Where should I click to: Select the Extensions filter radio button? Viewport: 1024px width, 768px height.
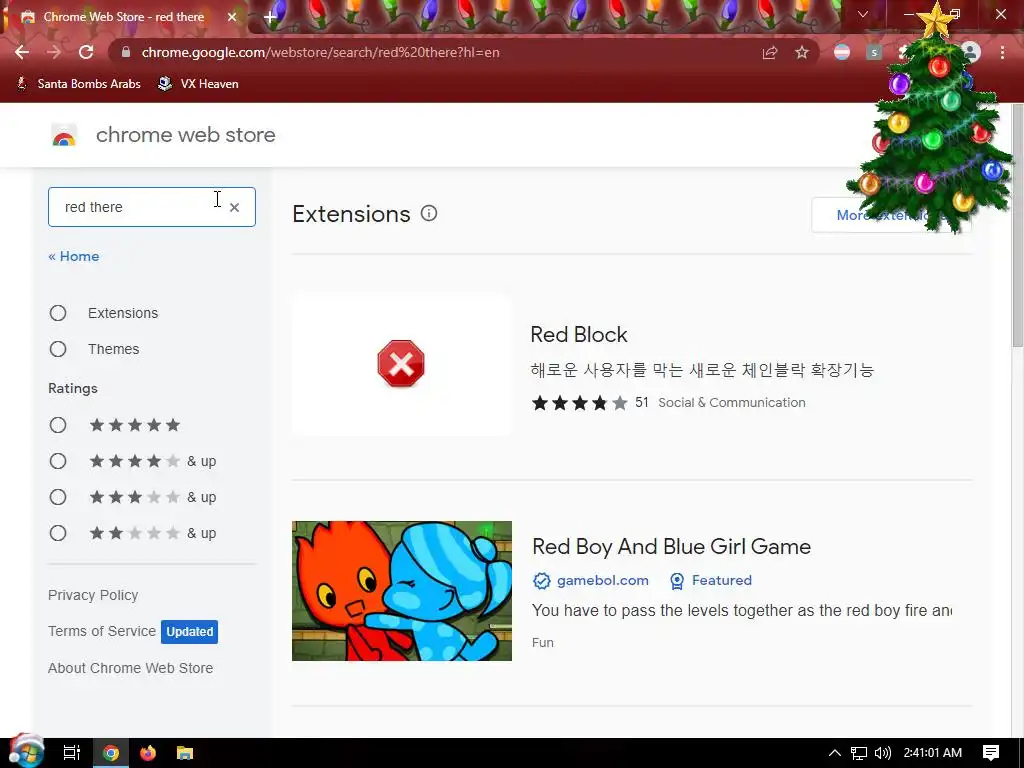click(58, 313)
